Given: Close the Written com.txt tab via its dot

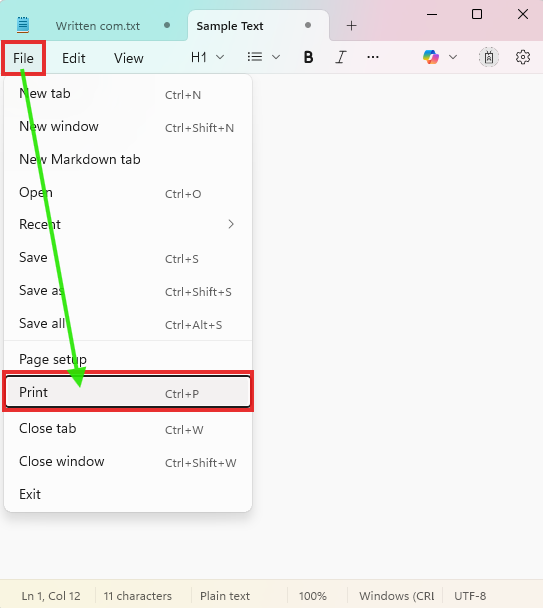Looking at the screenshot, I should pyautogui.click(x=167, y=25).
